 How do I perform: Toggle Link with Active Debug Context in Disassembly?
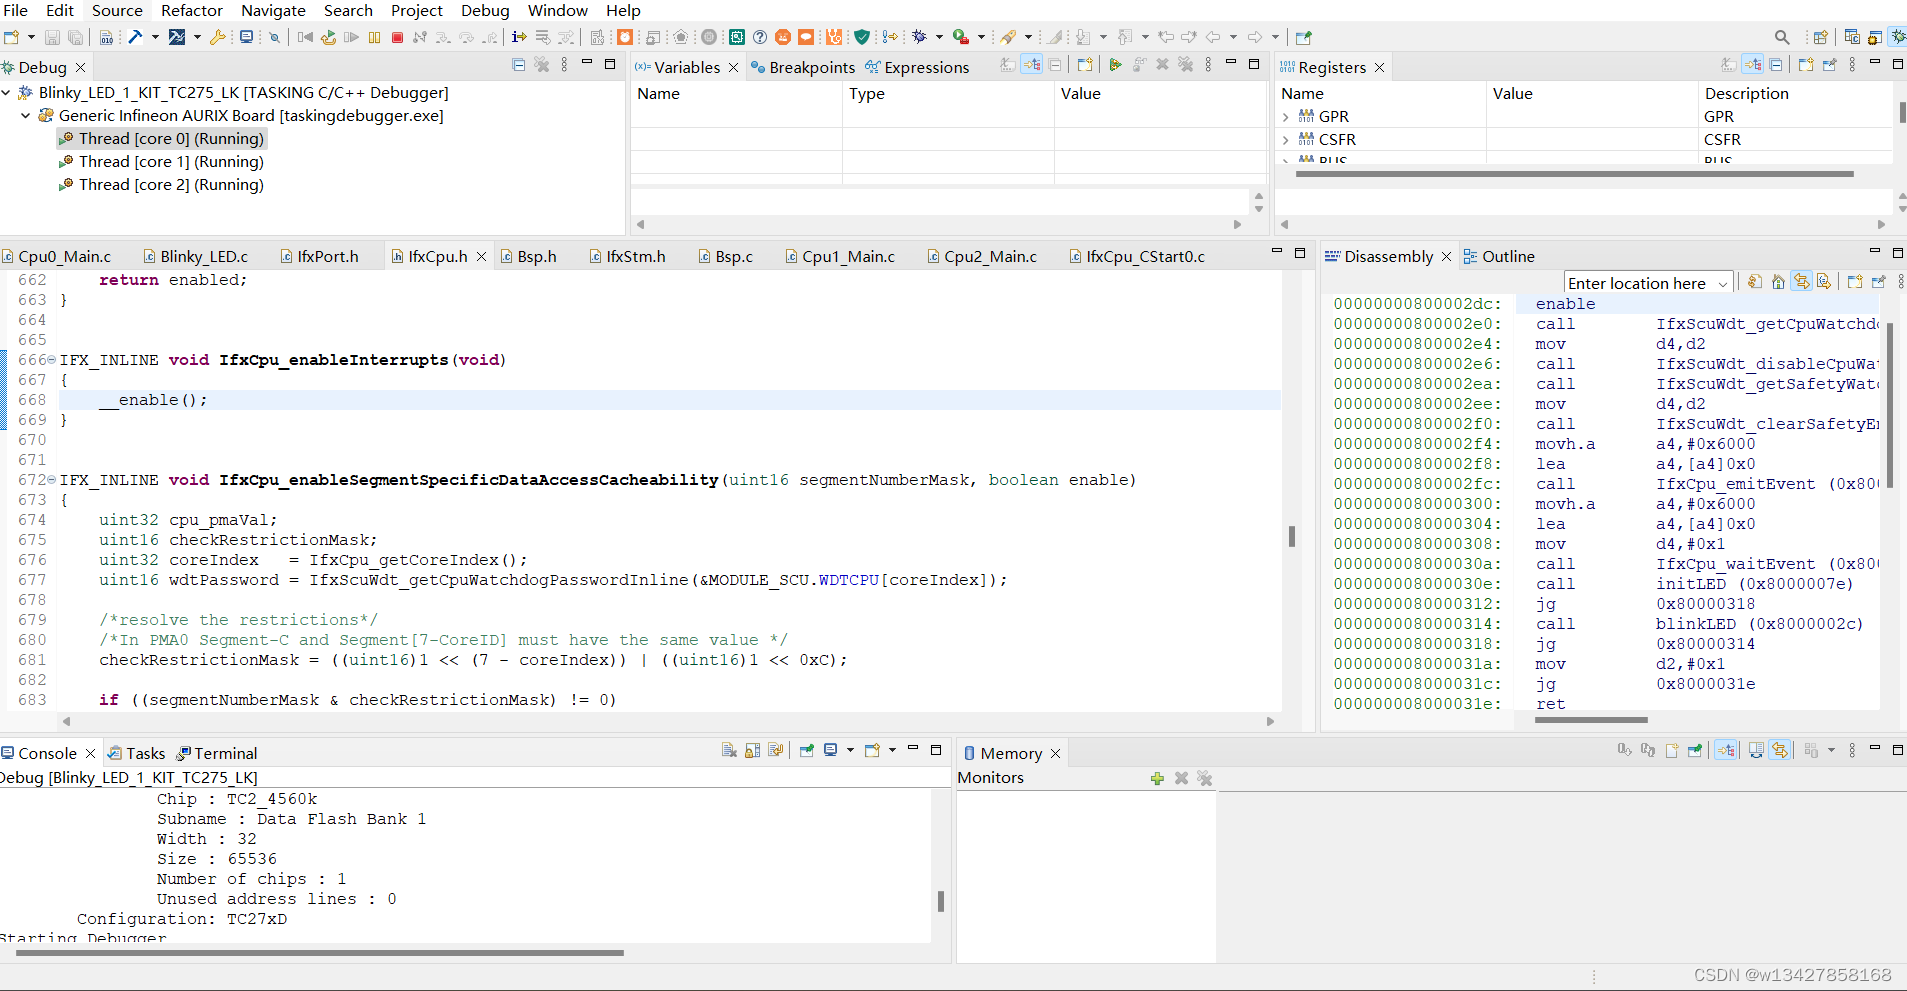1801,282
